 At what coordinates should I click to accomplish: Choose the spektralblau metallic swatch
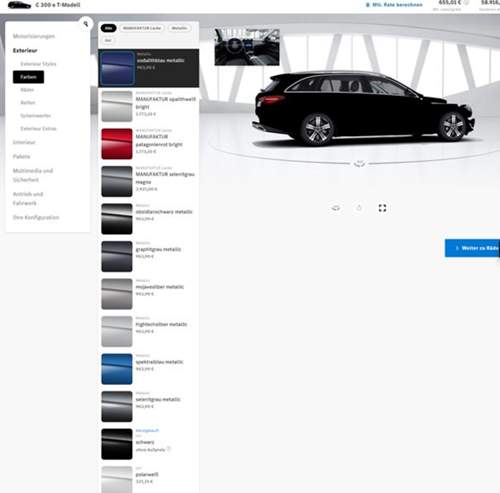(x=117, y=369)
